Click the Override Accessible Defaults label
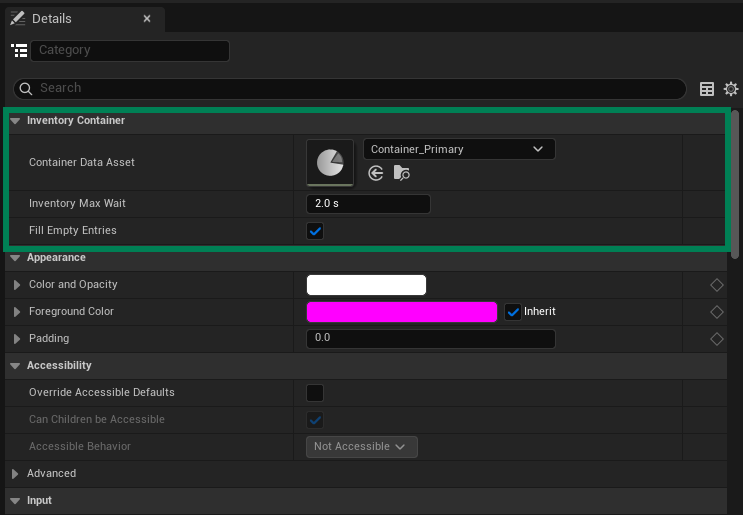The width and height of the screenshot is (743, 515). point(101,393)
